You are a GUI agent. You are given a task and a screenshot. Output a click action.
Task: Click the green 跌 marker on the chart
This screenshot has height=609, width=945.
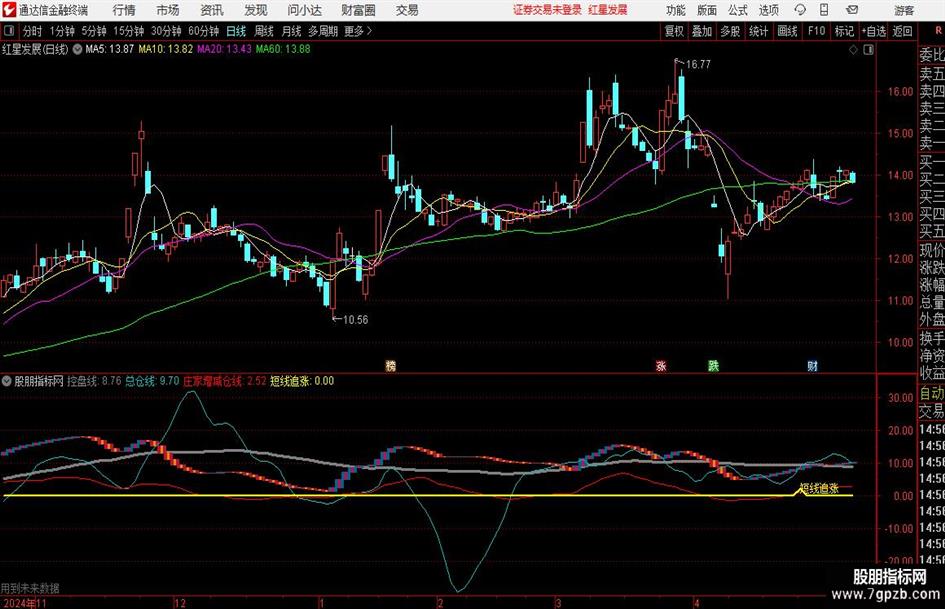coord(714,365)
